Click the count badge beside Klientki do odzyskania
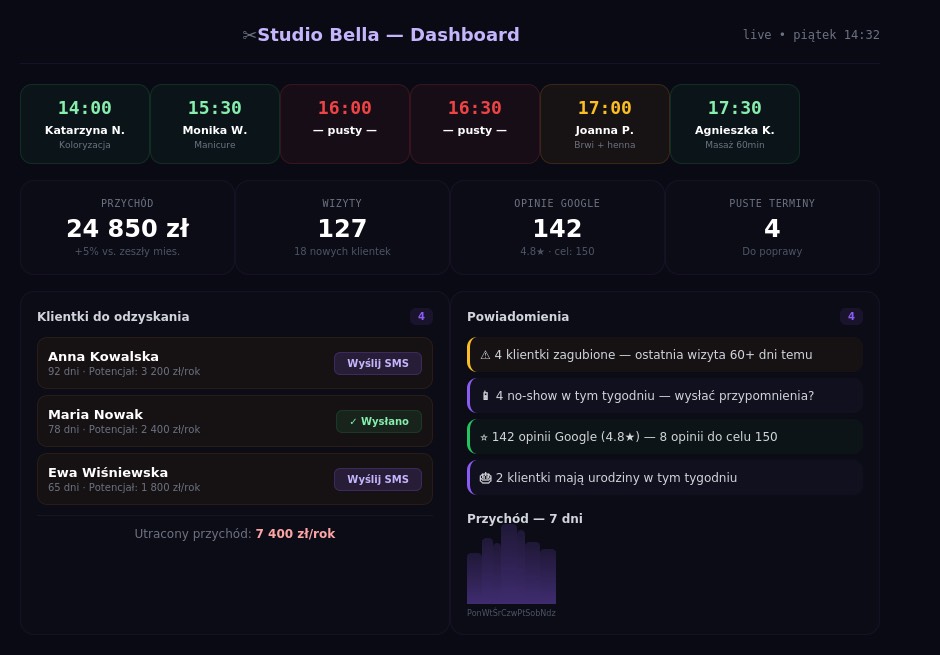940x655 pixels. [x=421, y=317]
